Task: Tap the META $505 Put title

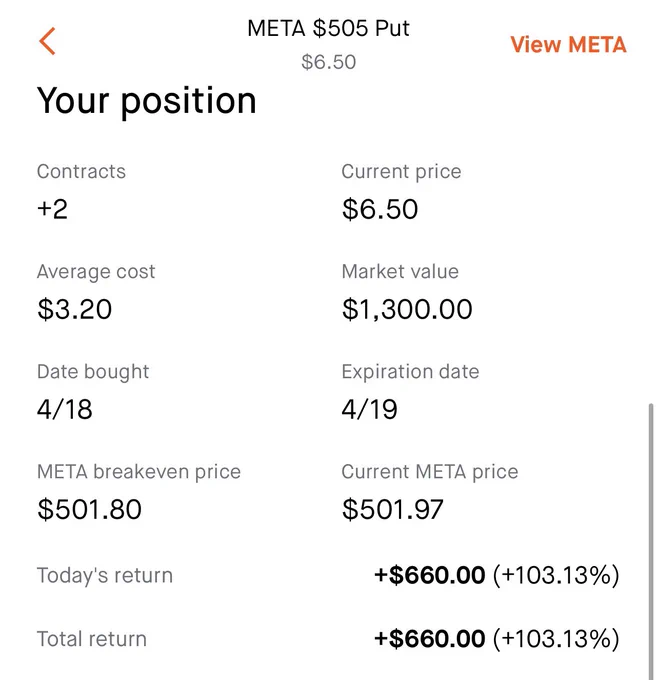Action: [x=328, y=29]
